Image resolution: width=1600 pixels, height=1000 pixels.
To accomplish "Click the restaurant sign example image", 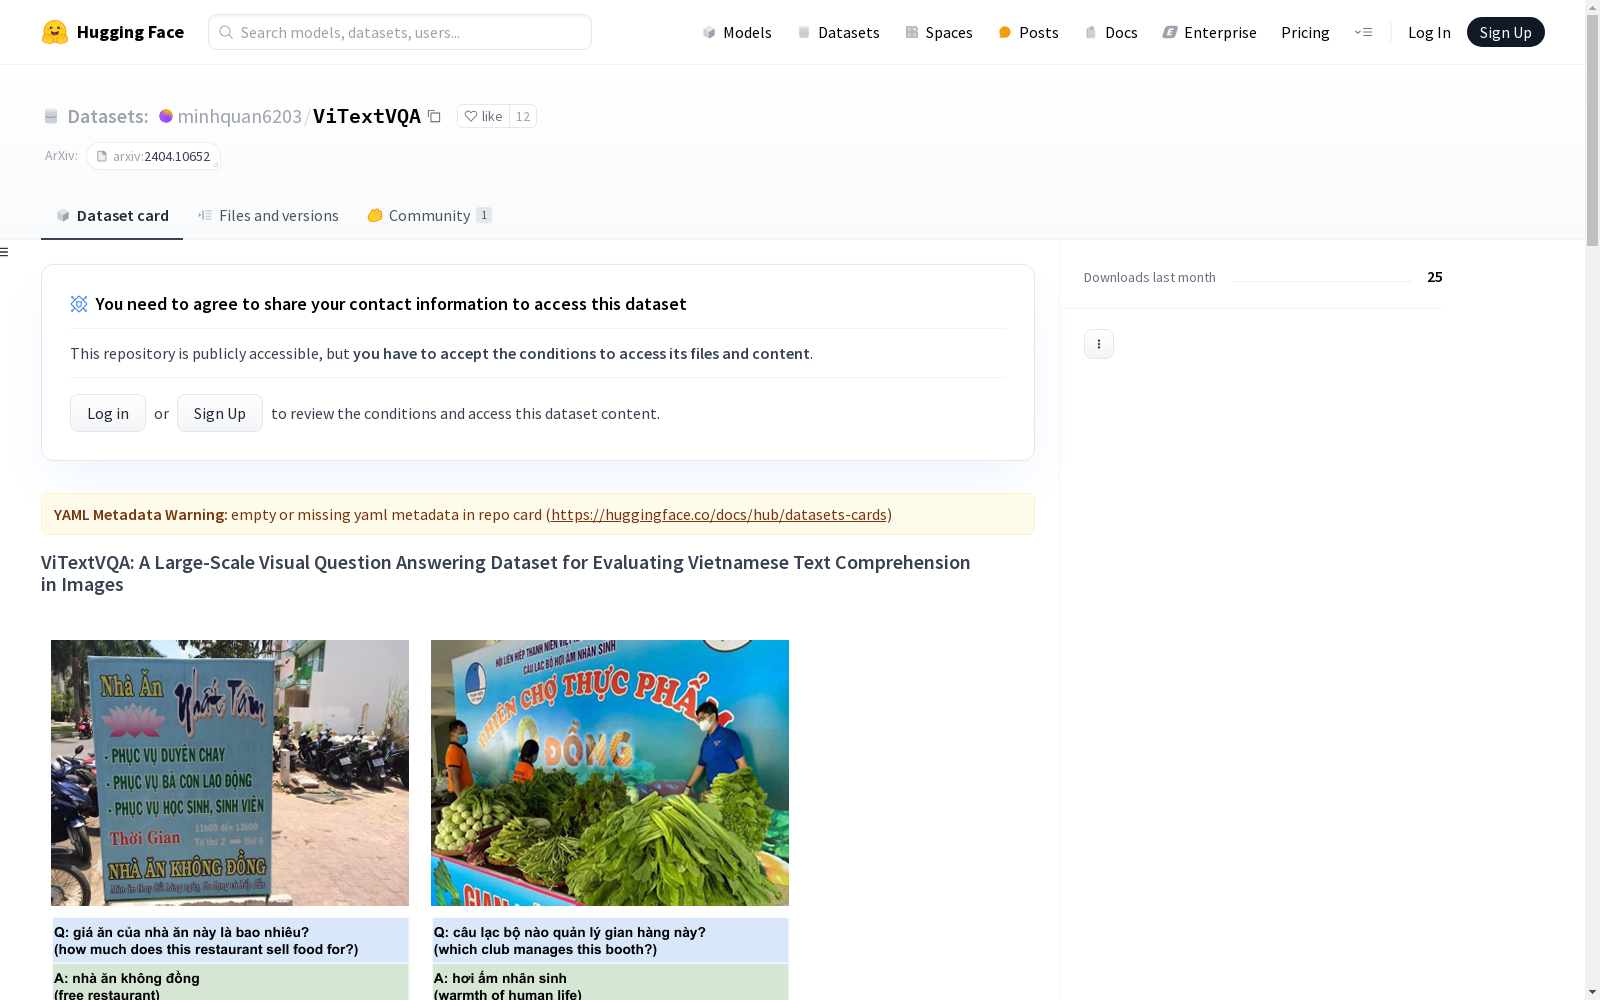I will [x=230, y=773].
